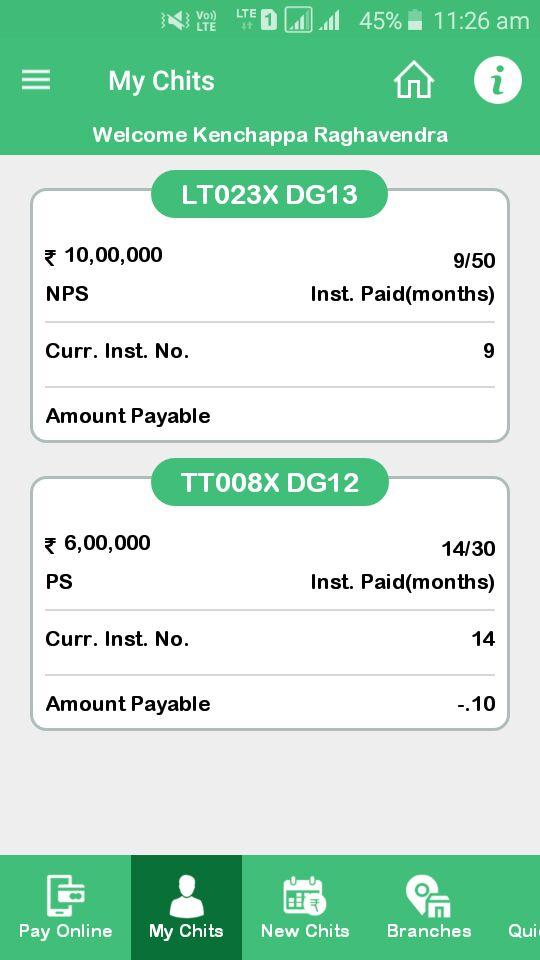Tap the mute status bar icon
The width and height of the screenshot is (540, 960).
[175, 21]
